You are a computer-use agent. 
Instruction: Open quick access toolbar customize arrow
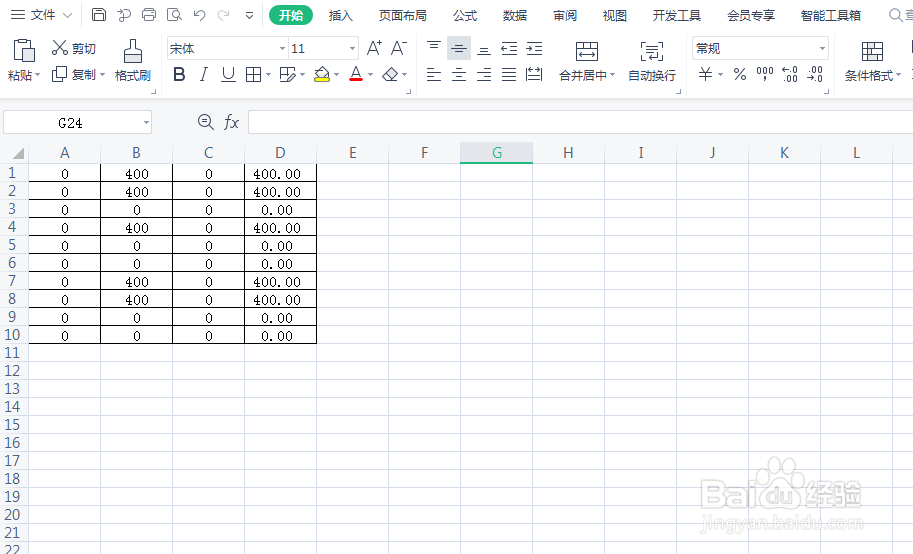(x=249, y=16)
